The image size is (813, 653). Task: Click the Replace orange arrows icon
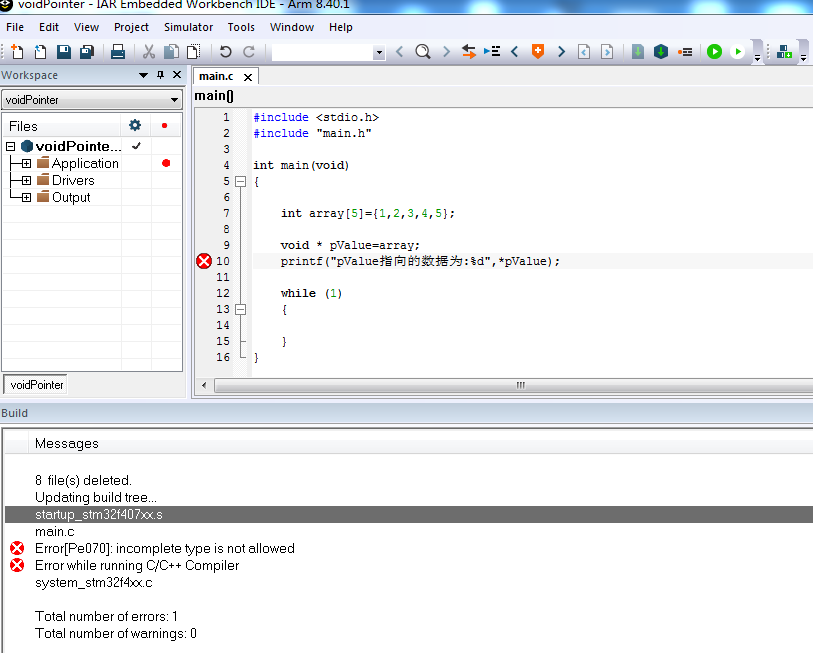(x=469, y=52)
